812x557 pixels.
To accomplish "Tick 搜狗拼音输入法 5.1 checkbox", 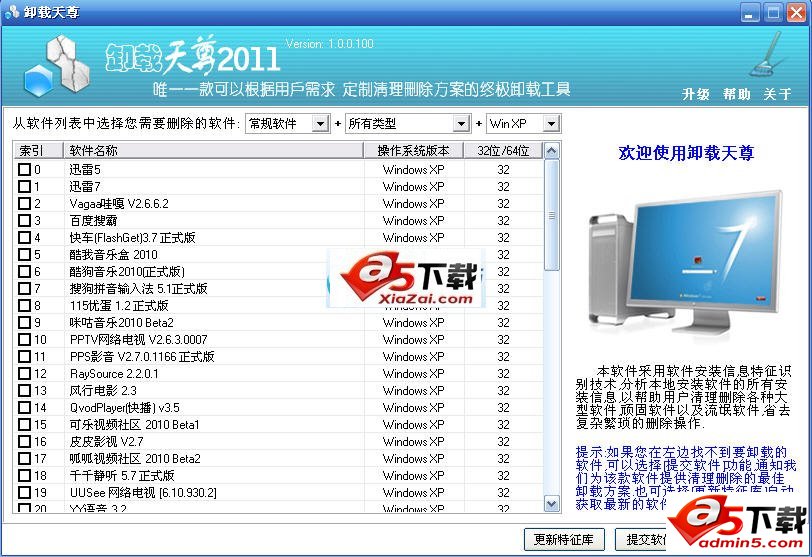I will [x=24, y=288].
